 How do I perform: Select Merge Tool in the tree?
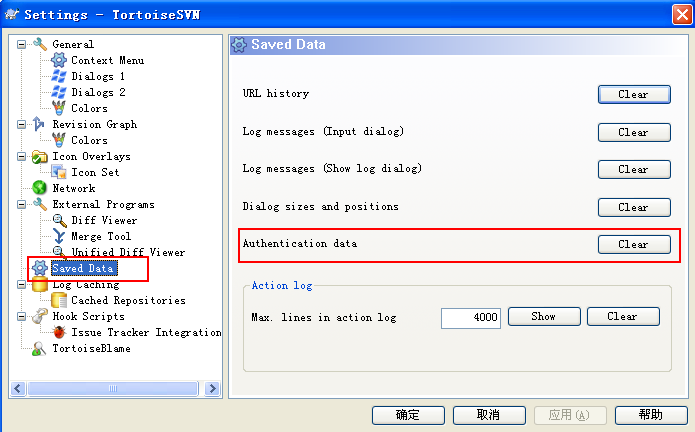tap(101, 236)
